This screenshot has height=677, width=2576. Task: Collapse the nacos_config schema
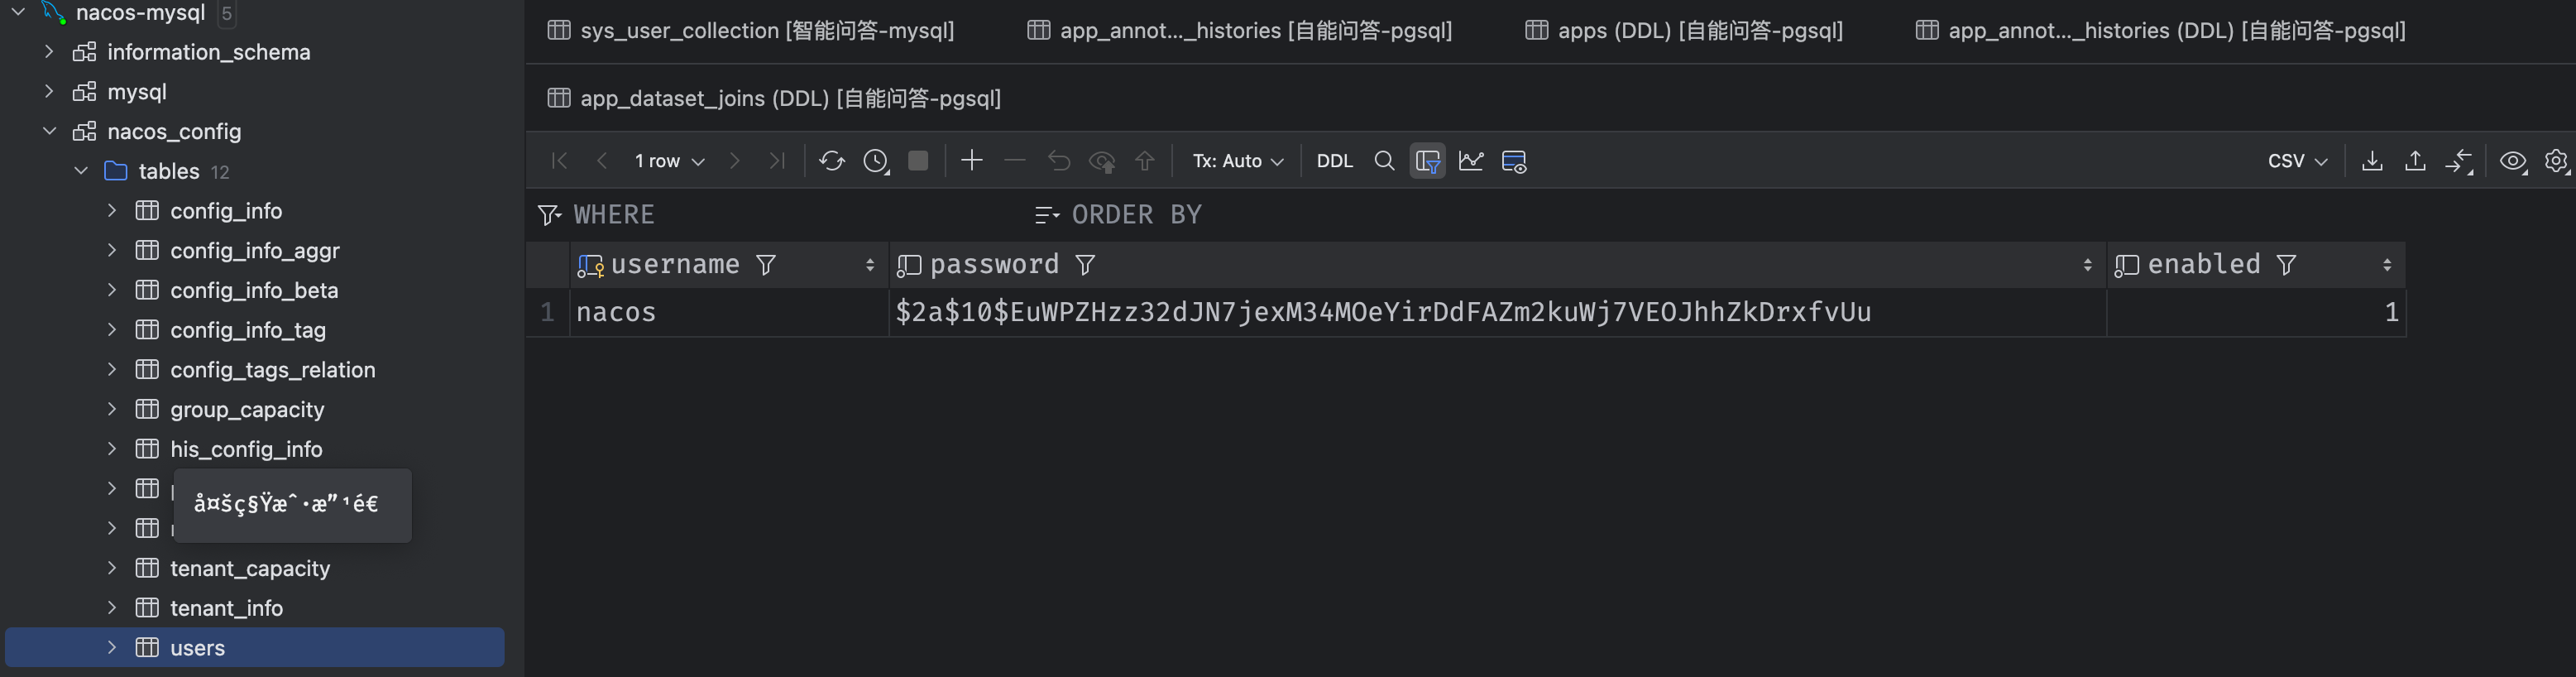(49, 131)
